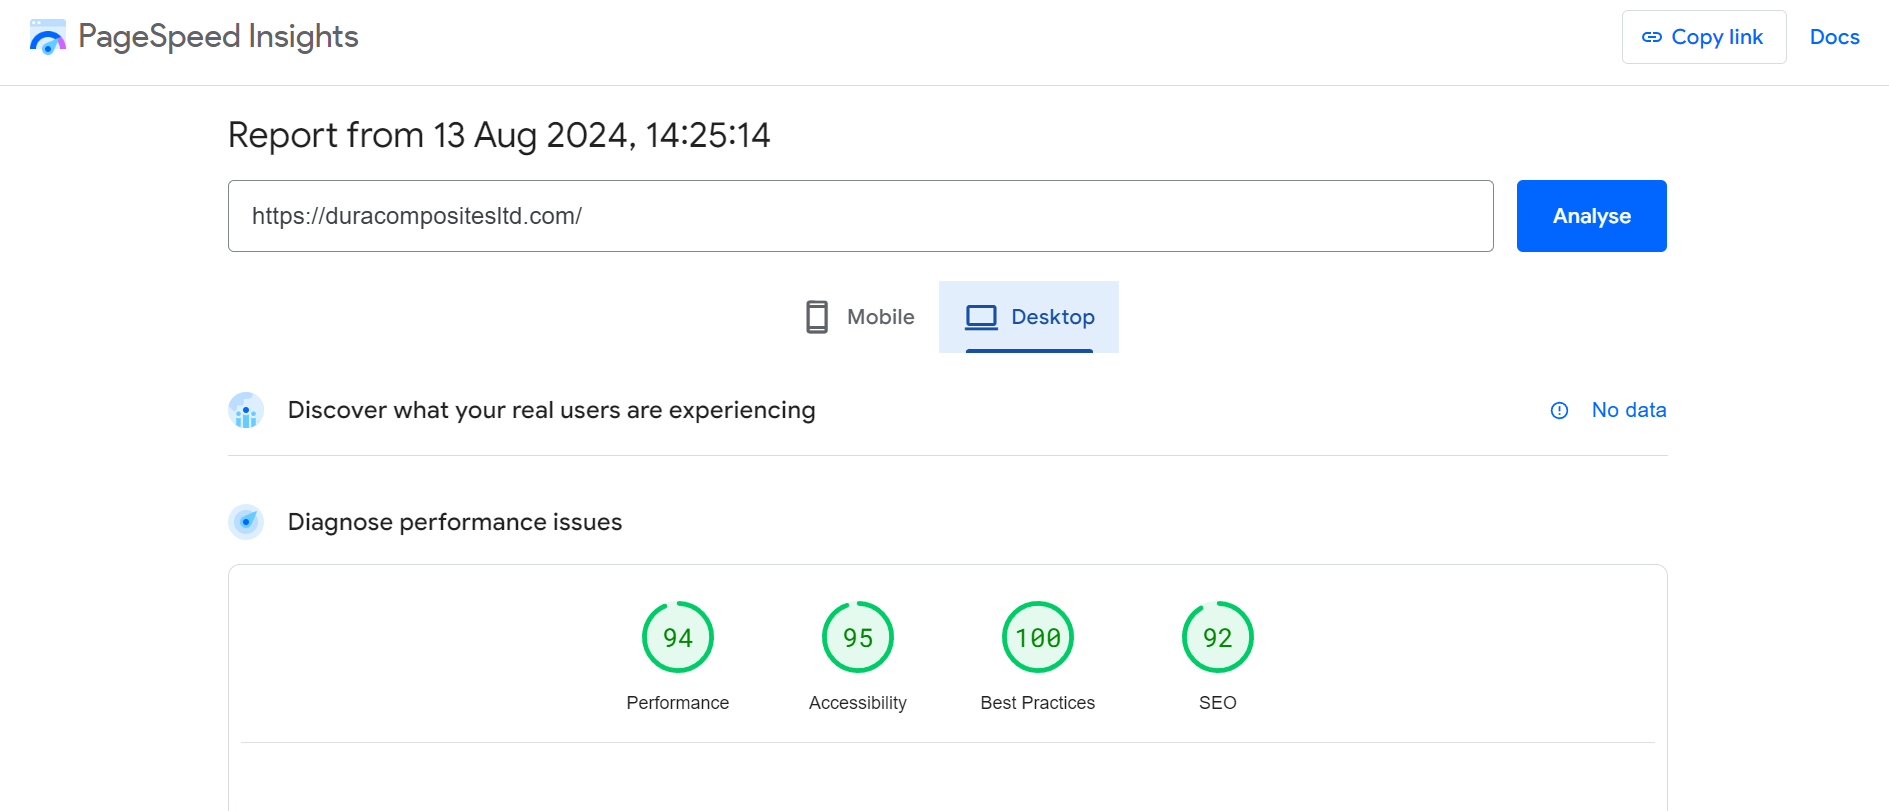Click 'Discover what your real users are experiencing' text

pyautogui.click(x=552, y=410)
